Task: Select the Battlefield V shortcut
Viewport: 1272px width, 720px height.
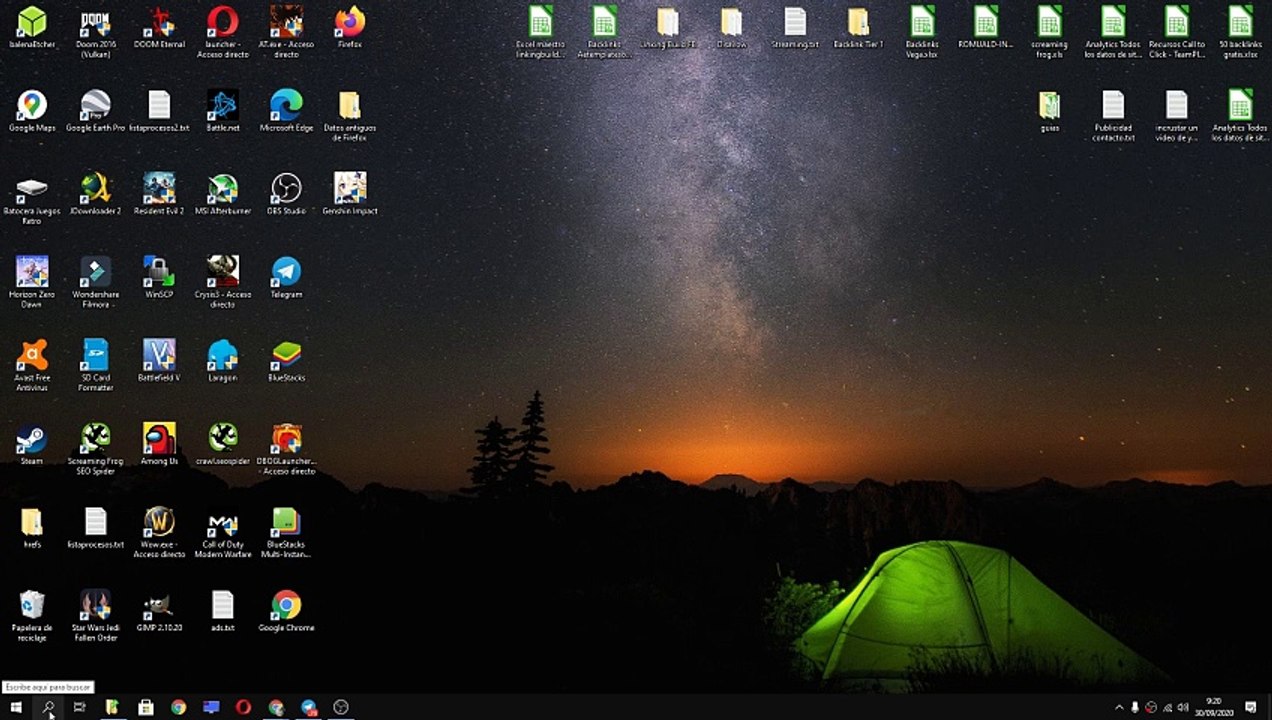Action: coord(159,360)
